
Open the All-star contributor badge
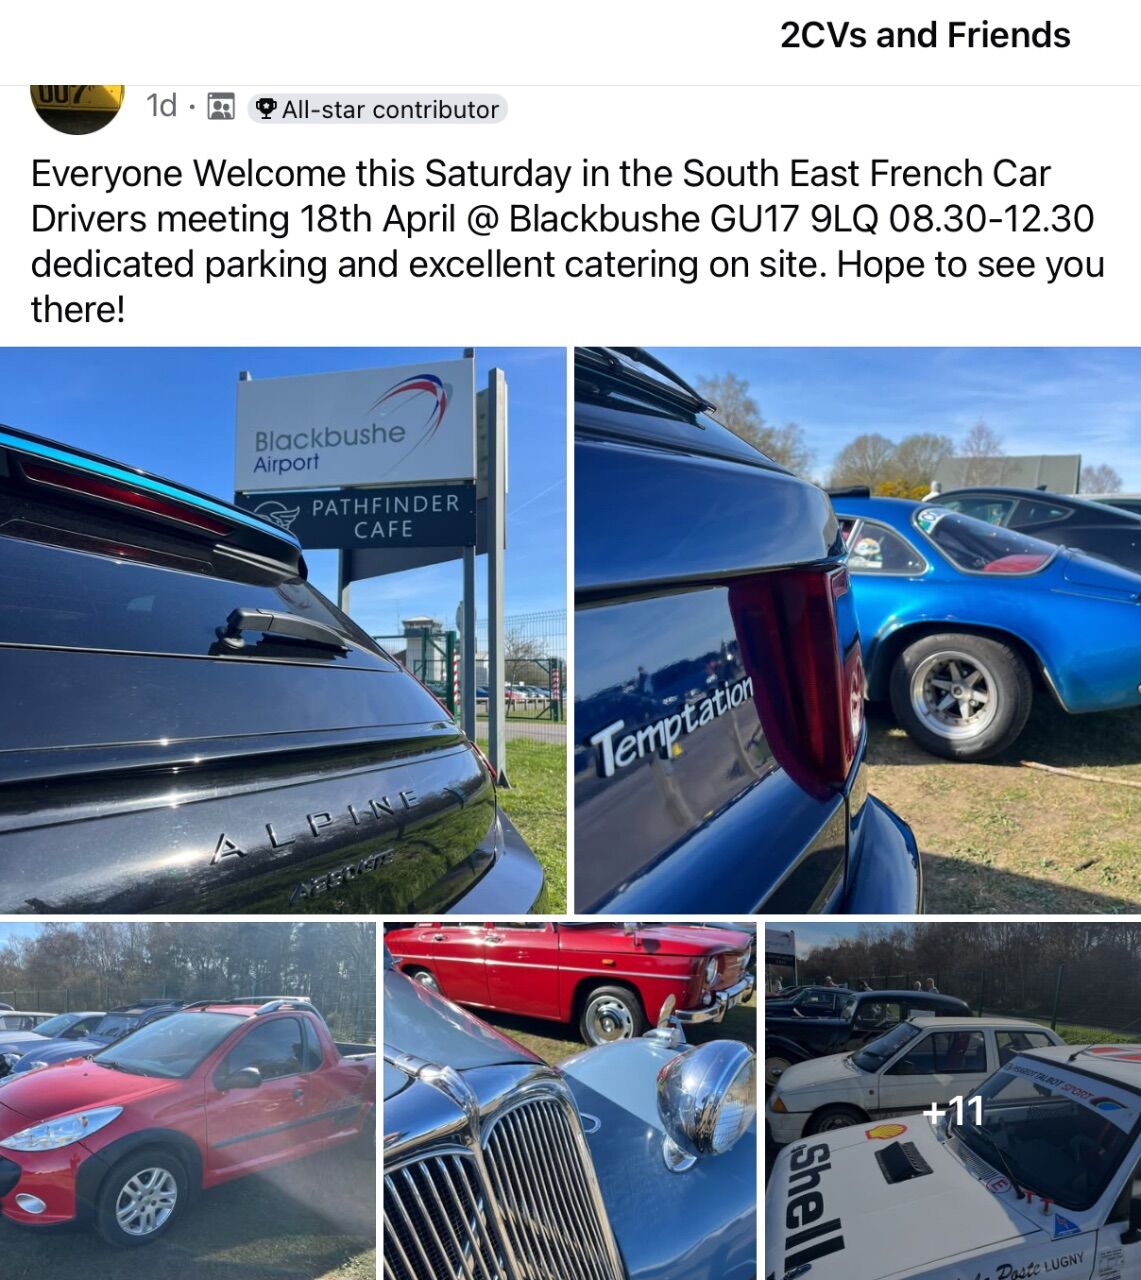[378, 108]
